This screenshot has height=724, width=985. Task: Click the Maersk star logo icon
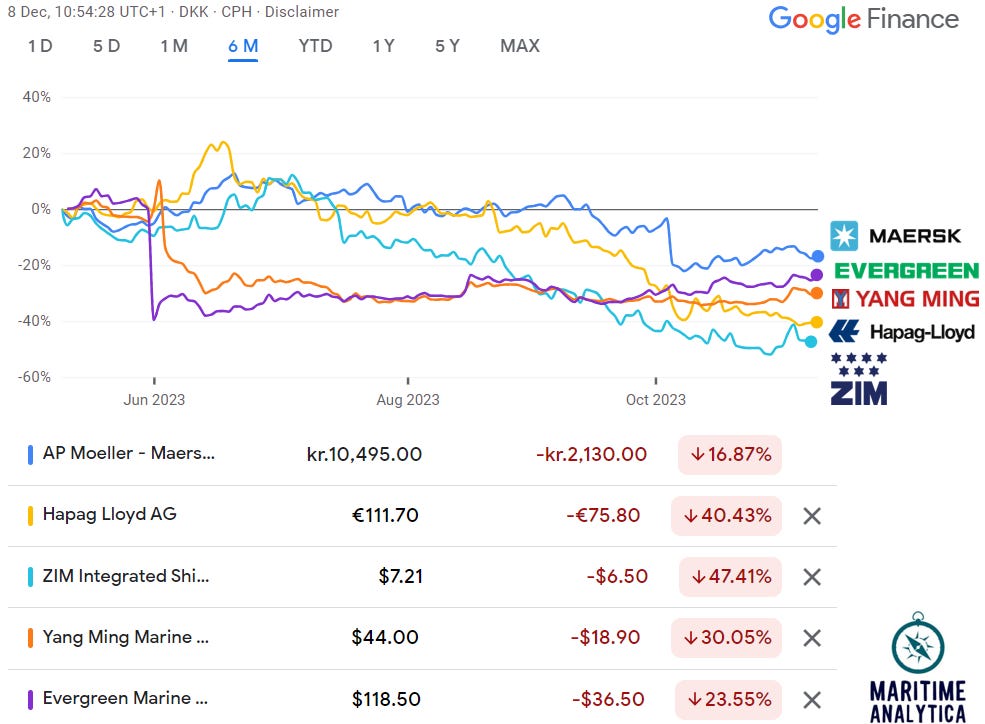pyautogui.click(x=844, y=236)
